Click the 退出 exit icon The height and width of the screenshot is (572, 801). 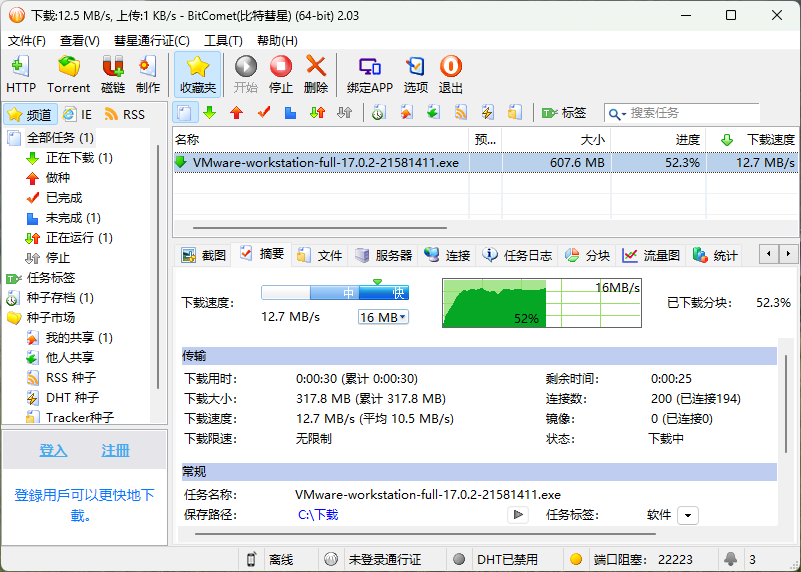(x=451, y=74)
